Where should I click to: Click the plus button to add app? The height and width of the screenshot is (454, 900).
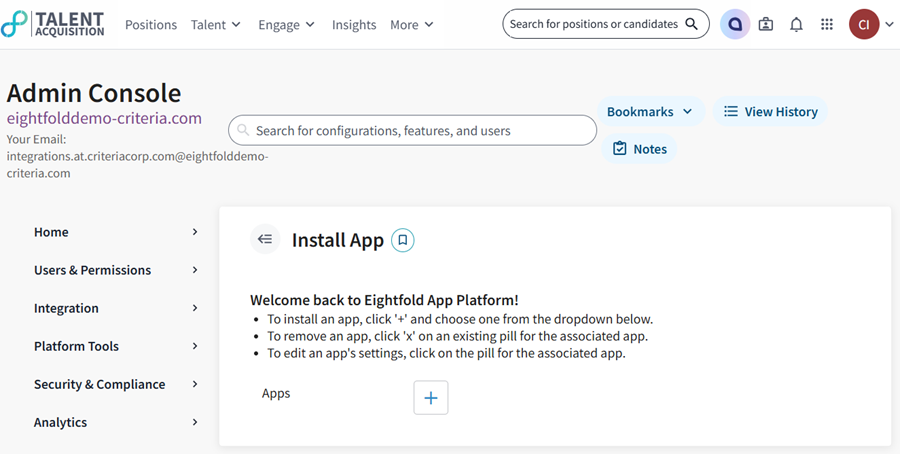click(x=431, y=397)
